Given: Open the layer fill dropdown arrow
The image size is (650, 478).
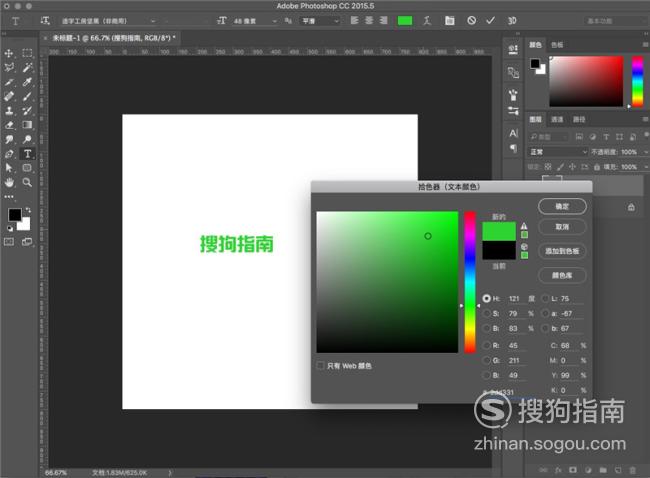Looking at the screenshot, I should tap(645, 167).
